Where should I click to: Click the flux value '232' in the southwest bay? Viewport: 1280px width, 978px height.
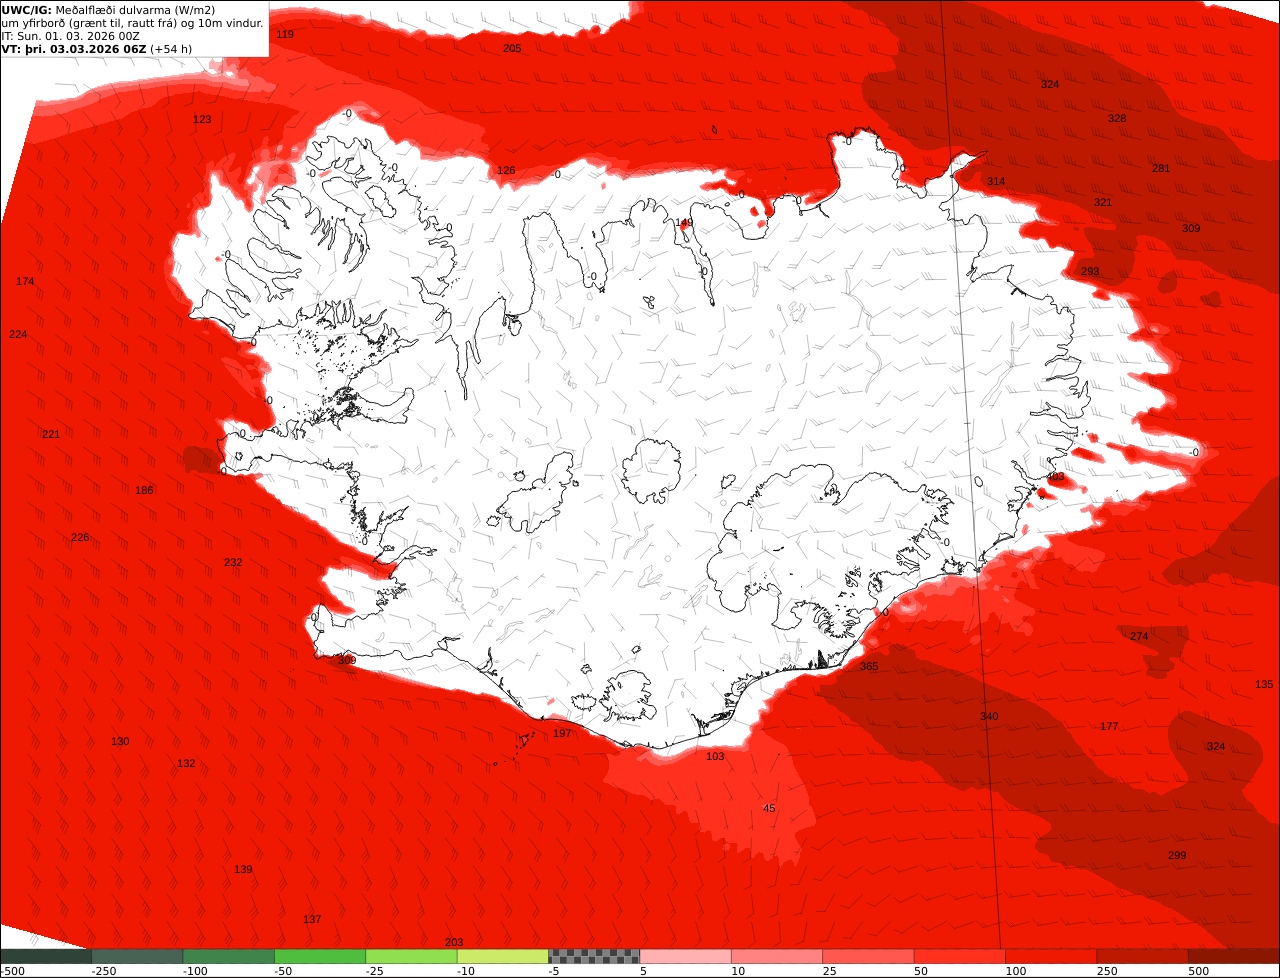tap(233, 563)
